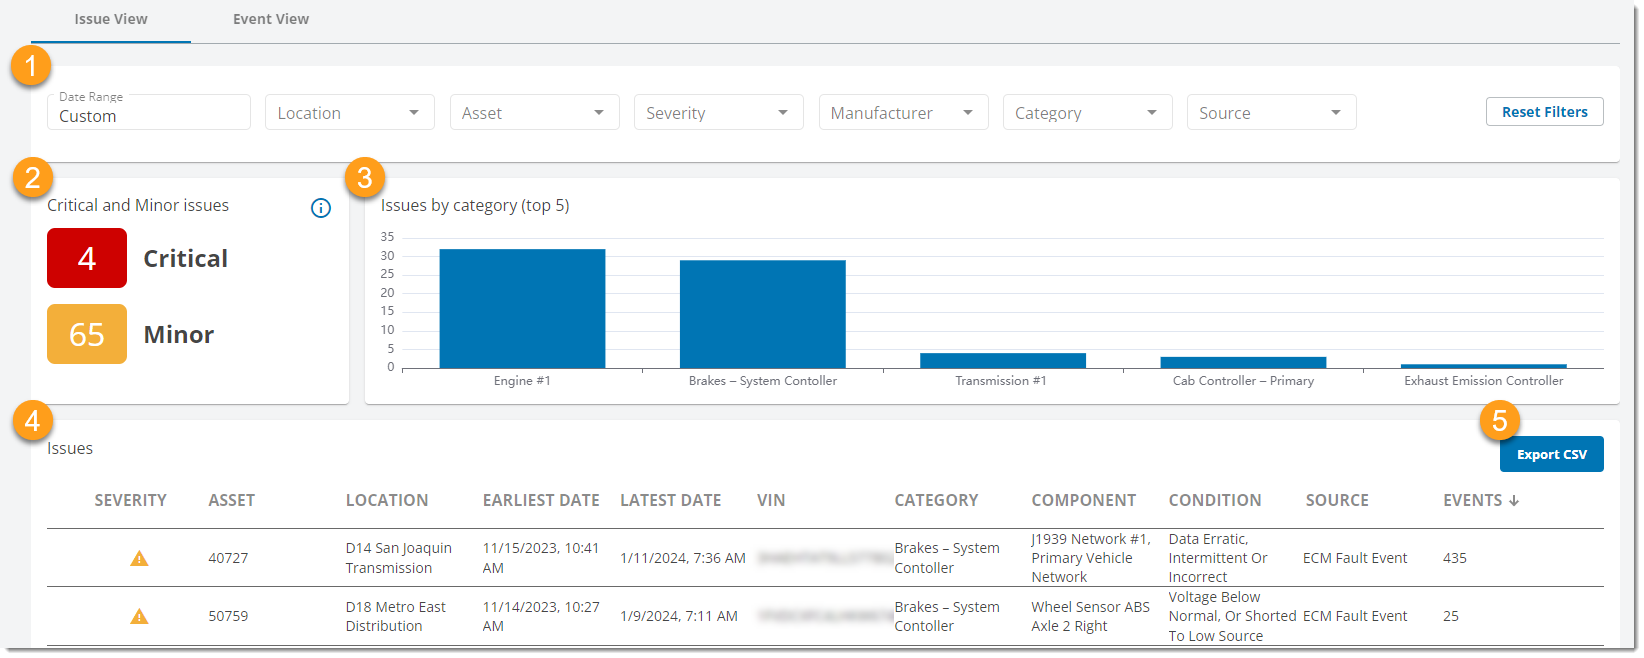Switch to the Event View tab
The height and width of the screenshot is (658, 1644).
click(271, 19)
